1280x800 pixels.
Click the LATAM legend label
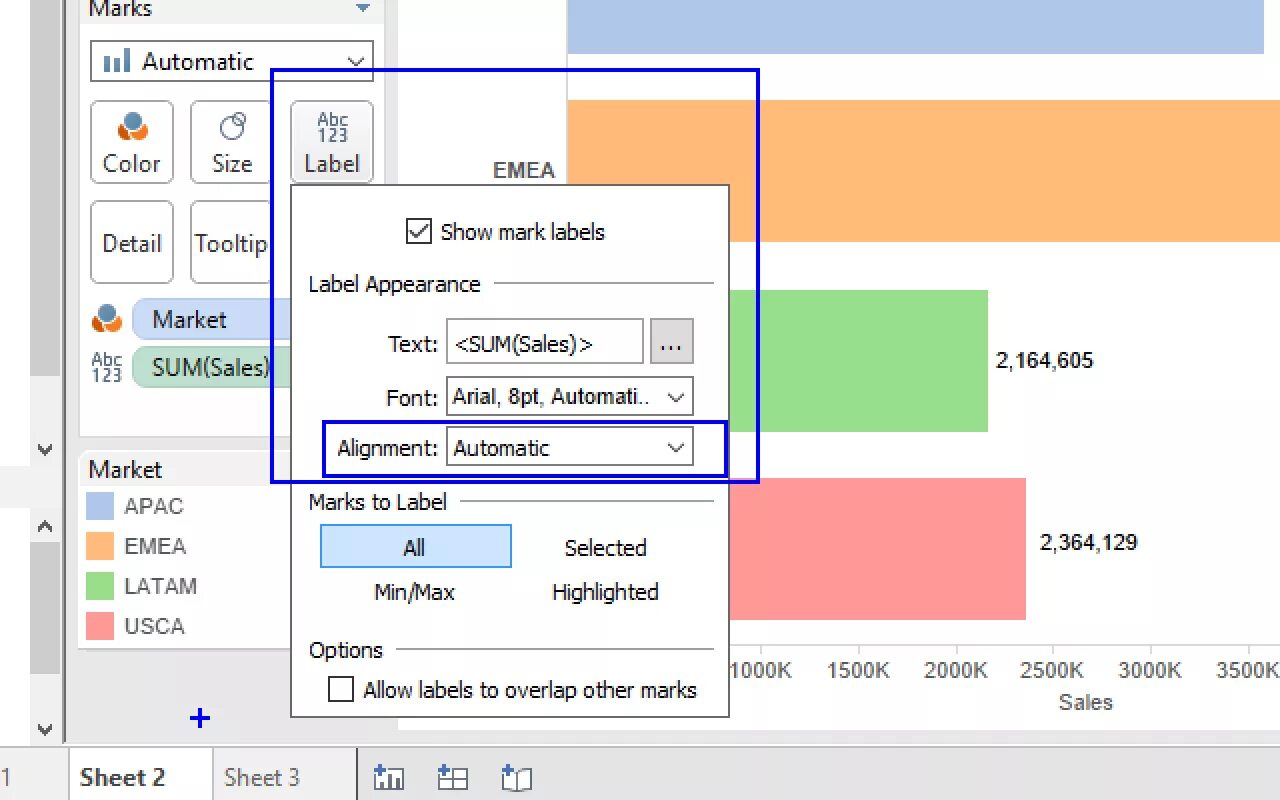[160, 586]
